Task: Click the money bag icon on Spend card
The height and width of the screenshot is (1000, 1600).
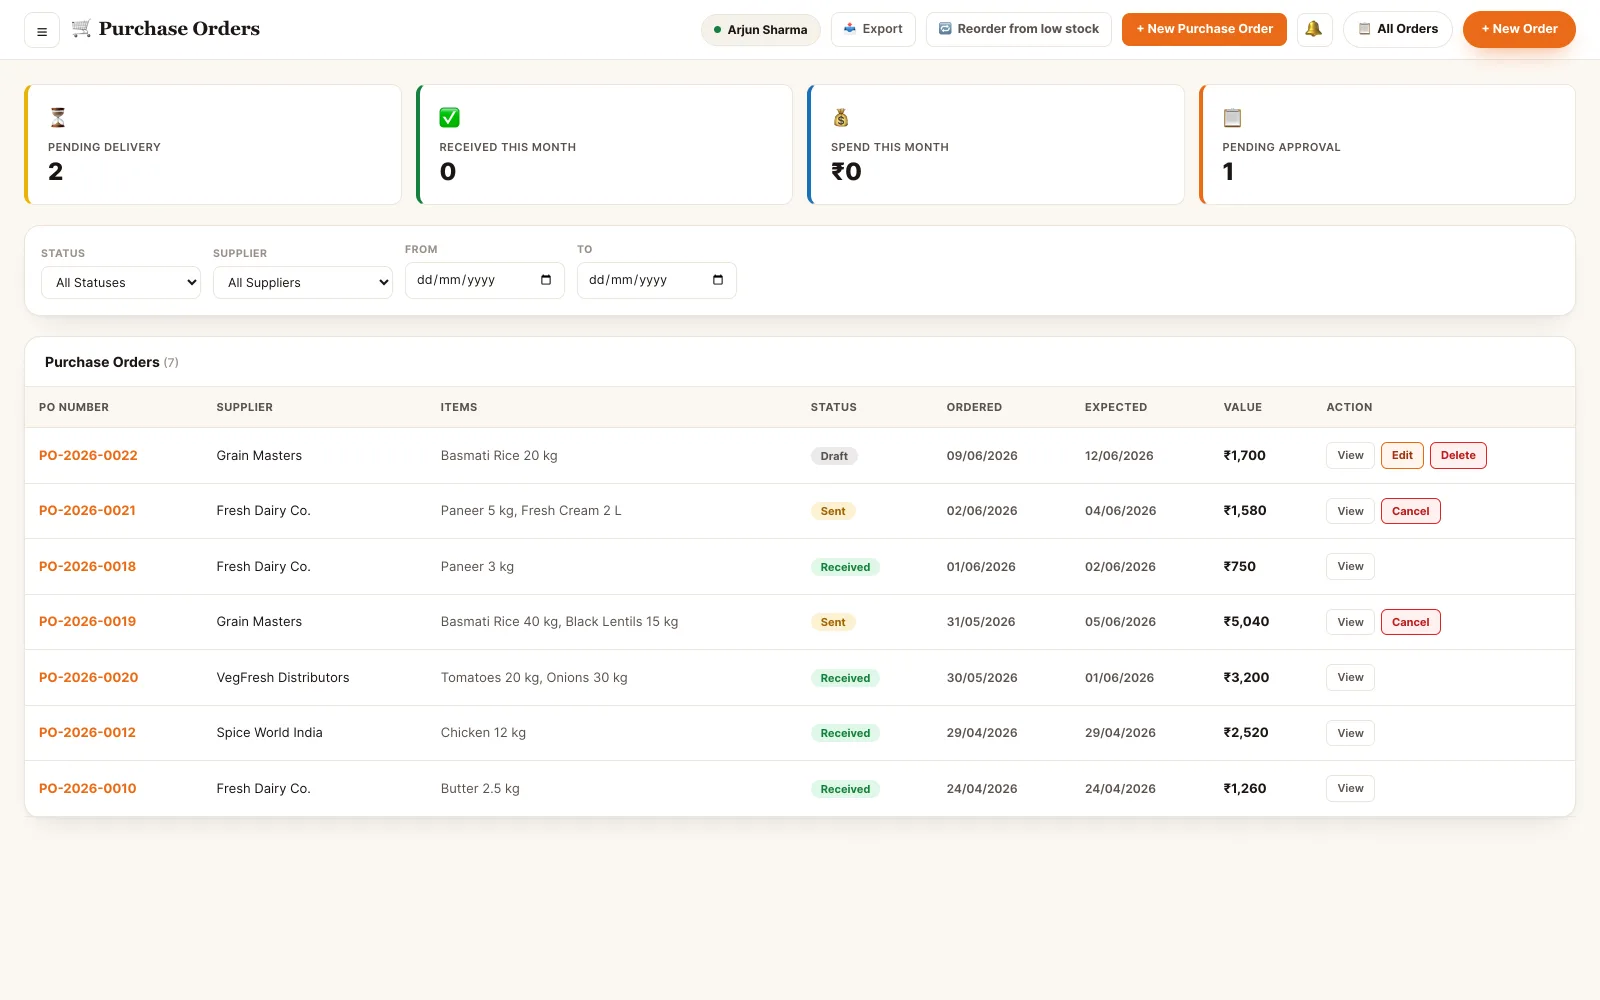Action: click(841, 117)
